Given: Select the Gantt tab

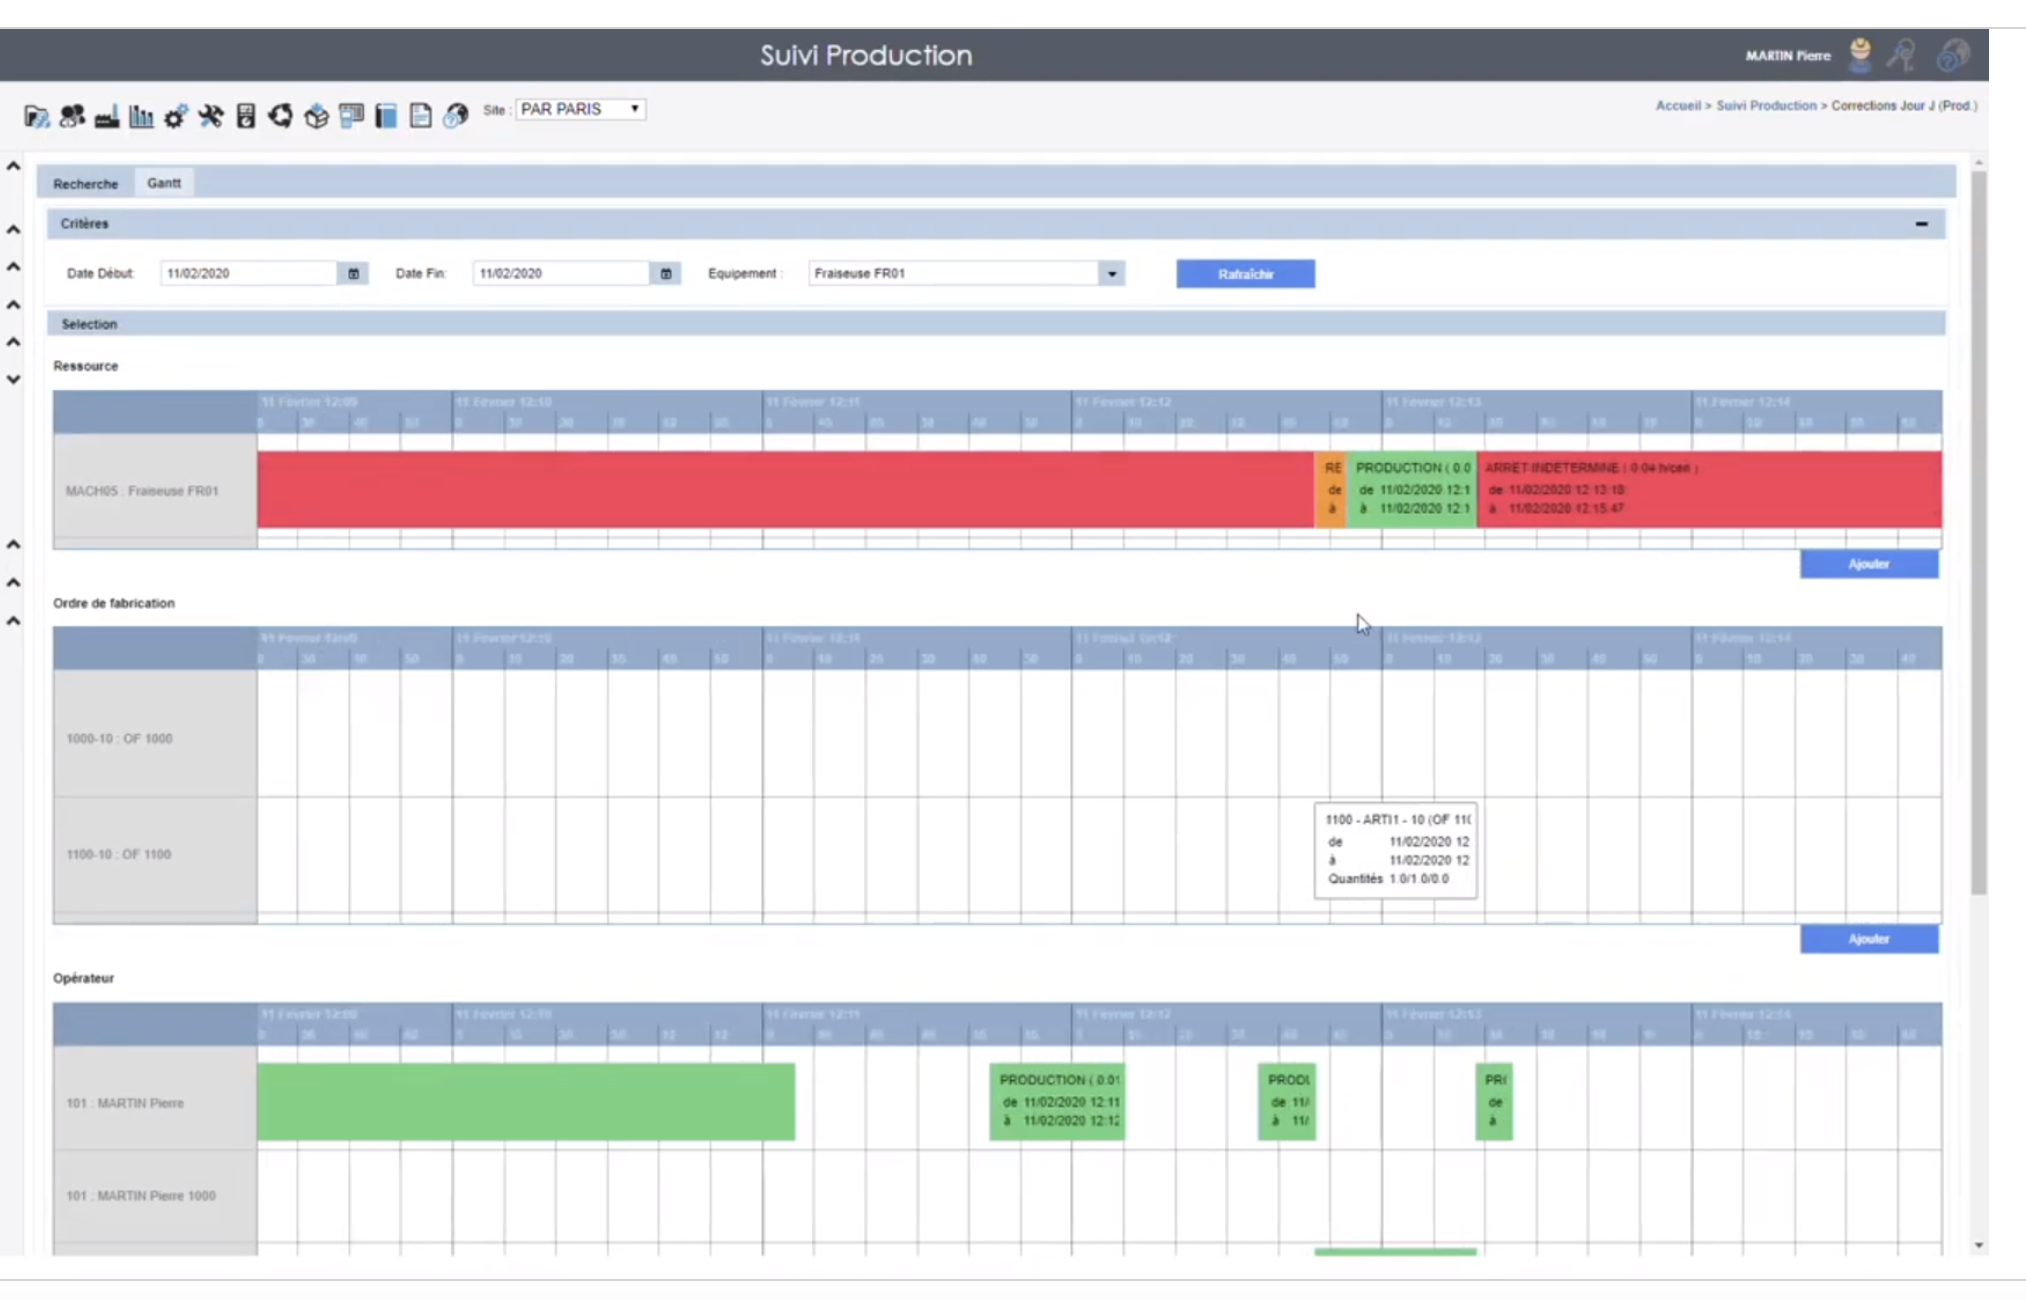Looking at the screenshot, I should 164,183.
